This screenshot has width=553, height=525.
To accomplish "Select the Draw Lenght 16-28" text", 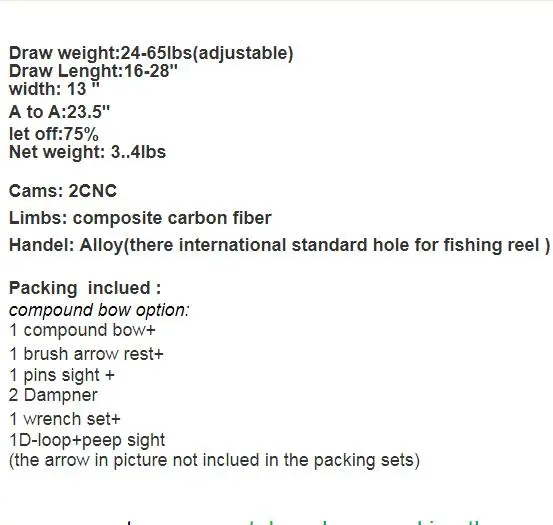I will 93,71.
